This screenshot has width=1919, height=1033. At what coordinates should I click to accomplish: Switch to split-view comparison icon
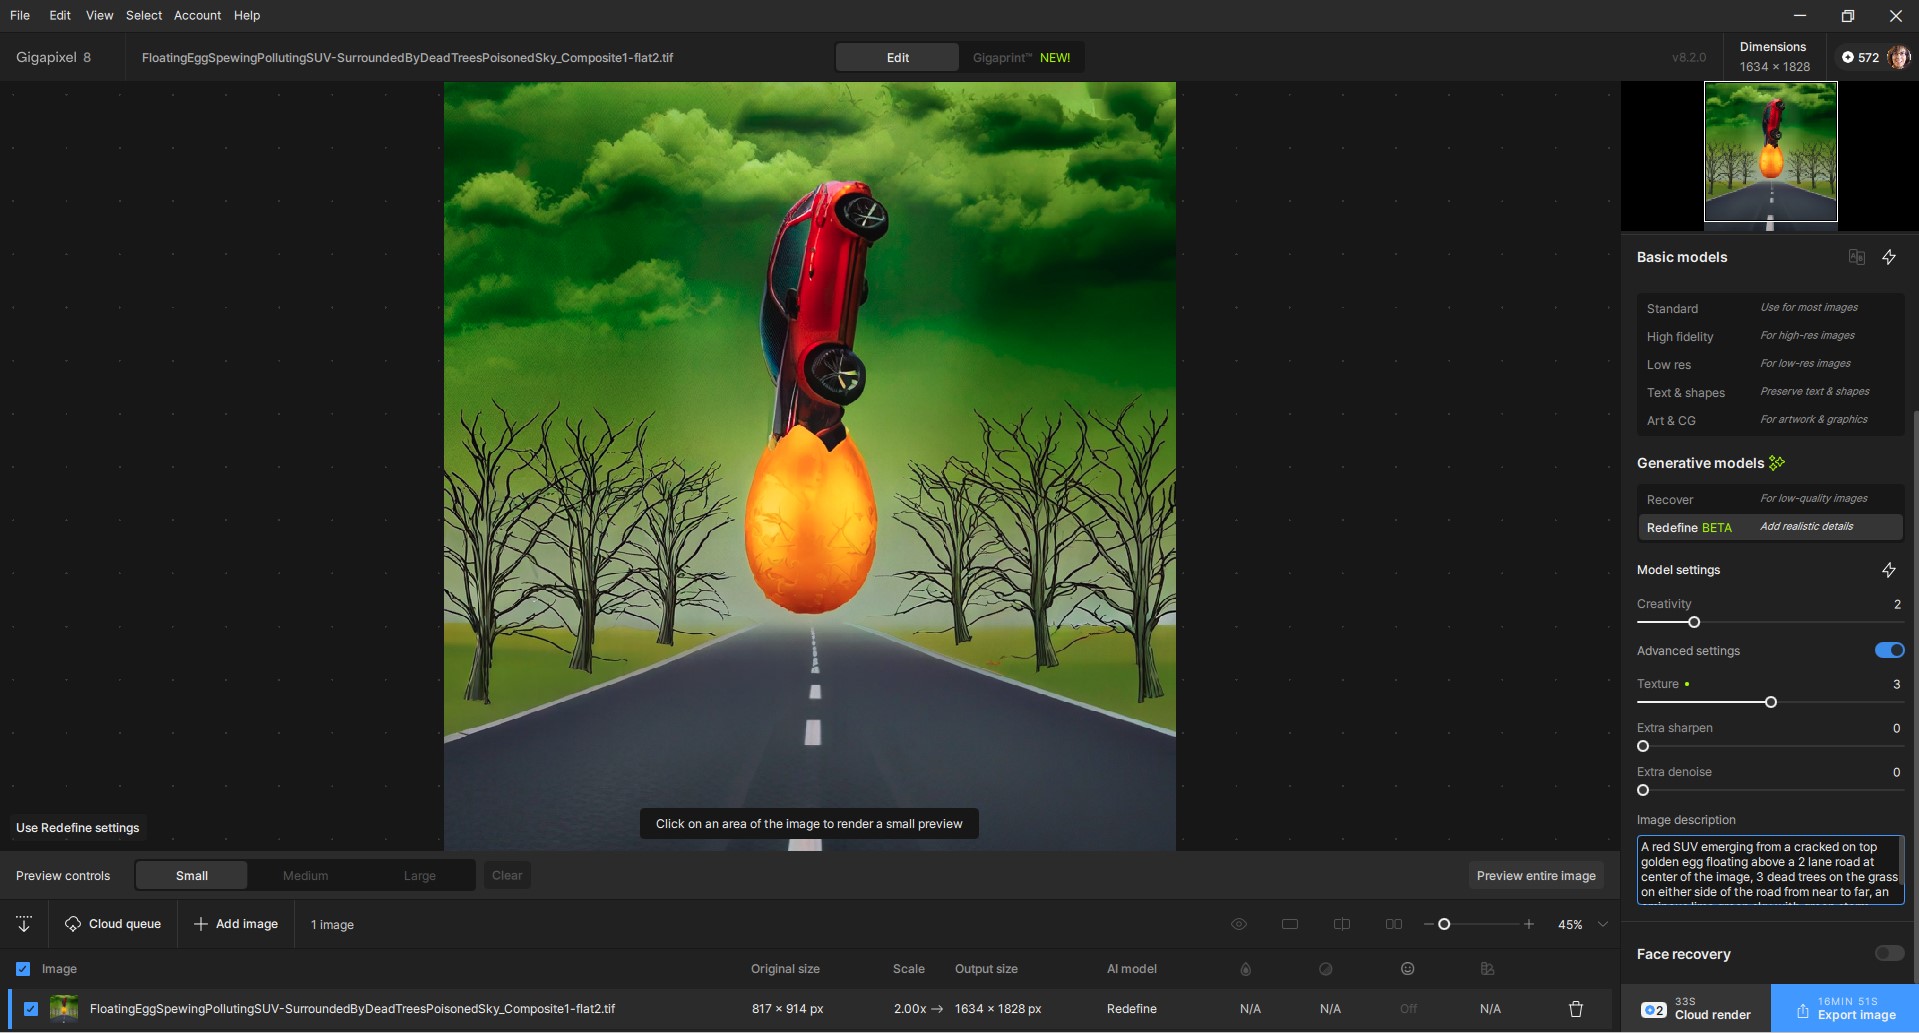tap(1342, 924)
